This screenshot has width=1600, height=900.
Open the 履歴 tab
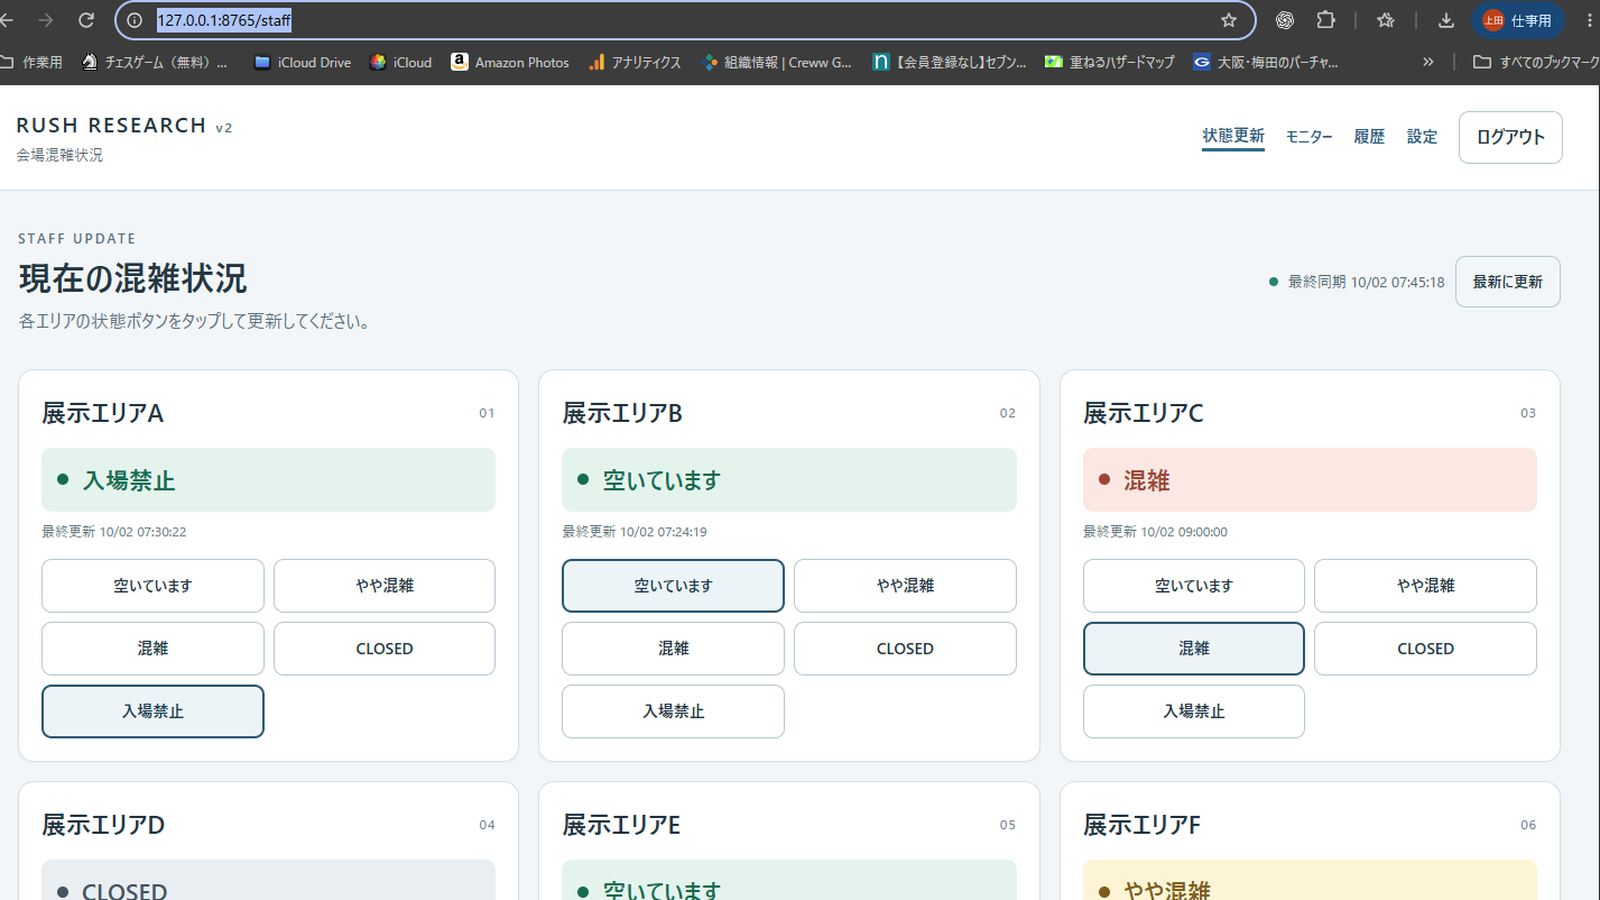pyautogui.click(x=1369, y=137)
